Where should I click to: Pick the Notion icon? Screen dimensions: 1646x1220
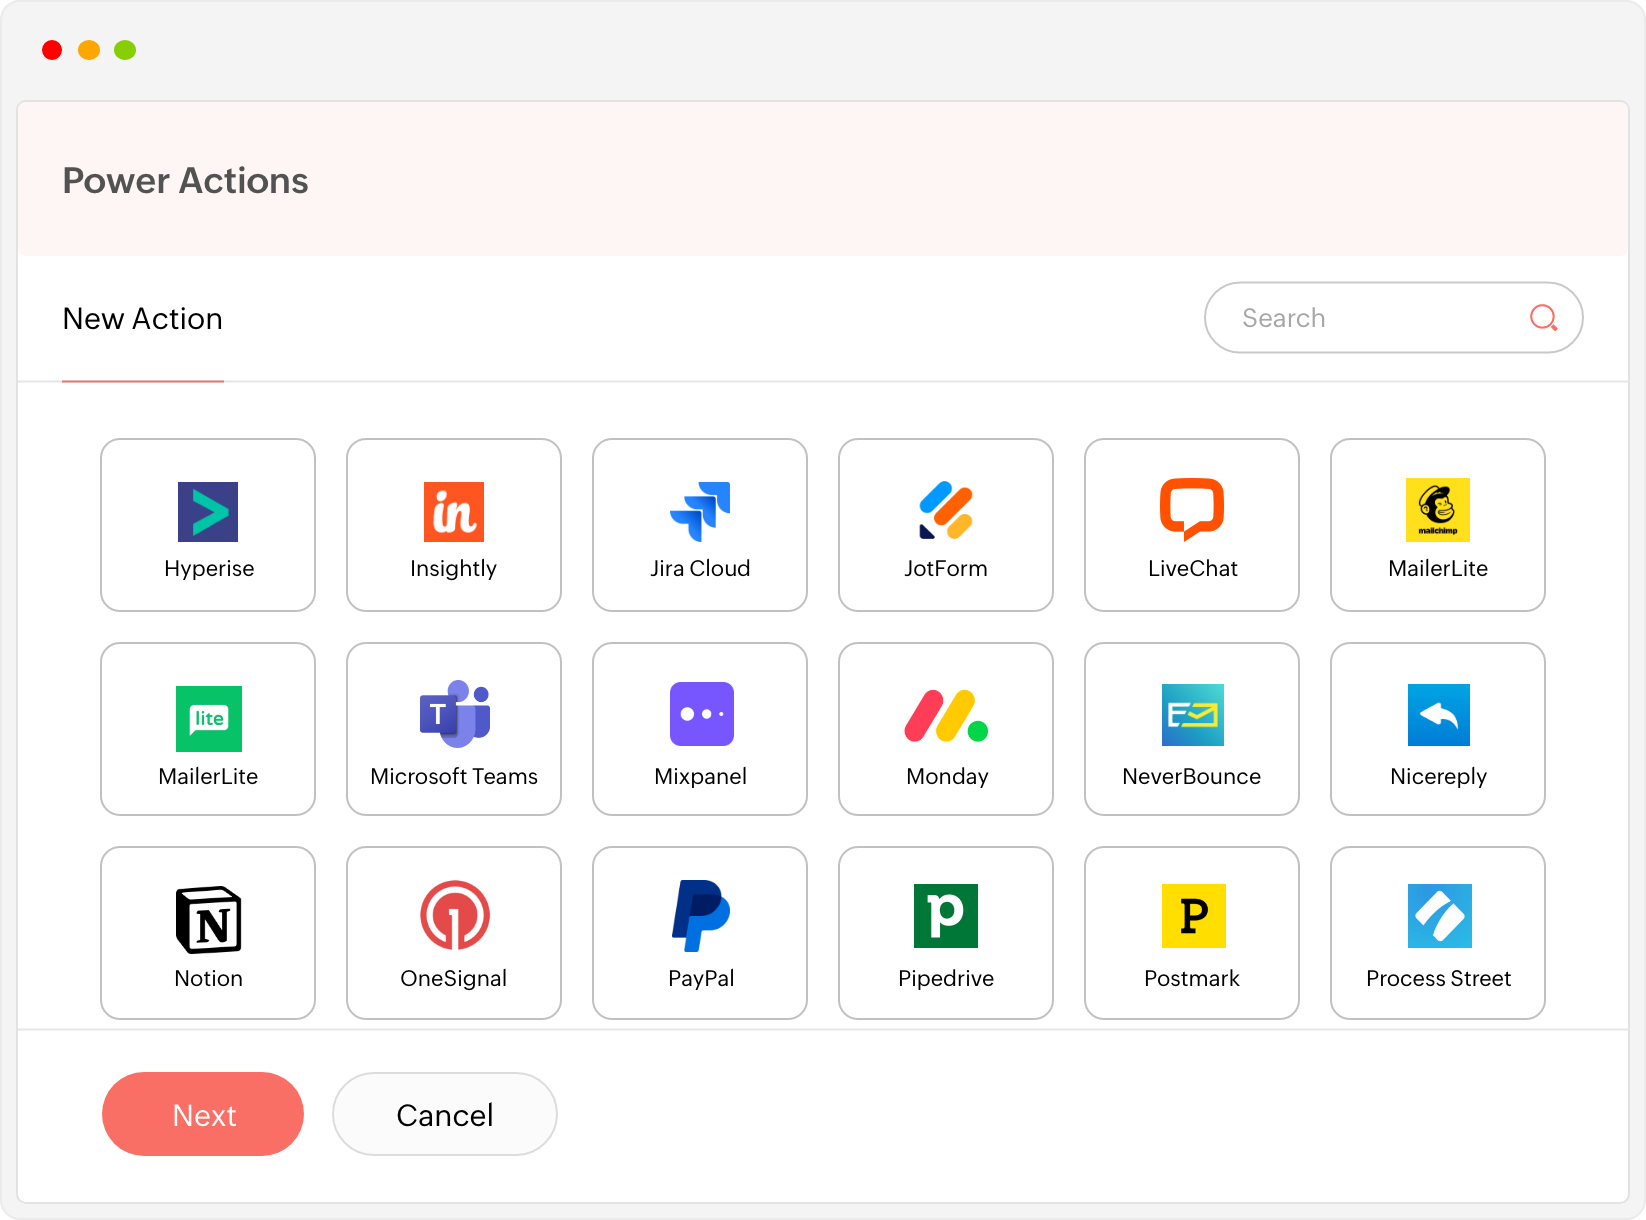click(x=209, y=920)
